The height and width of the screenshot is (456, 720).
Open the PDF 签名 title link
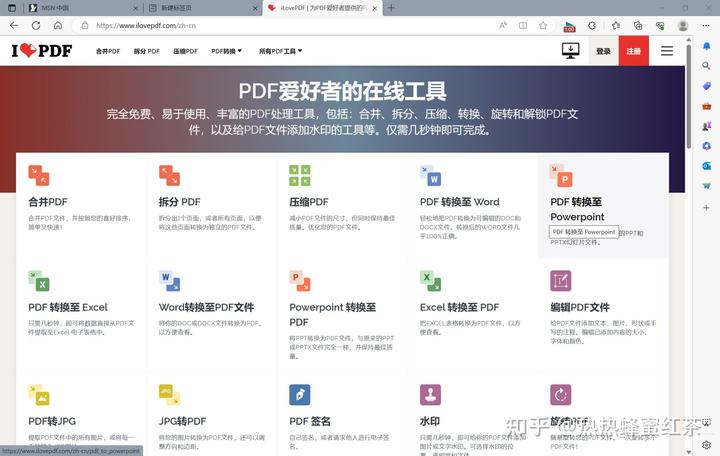[x=310, y=421]
